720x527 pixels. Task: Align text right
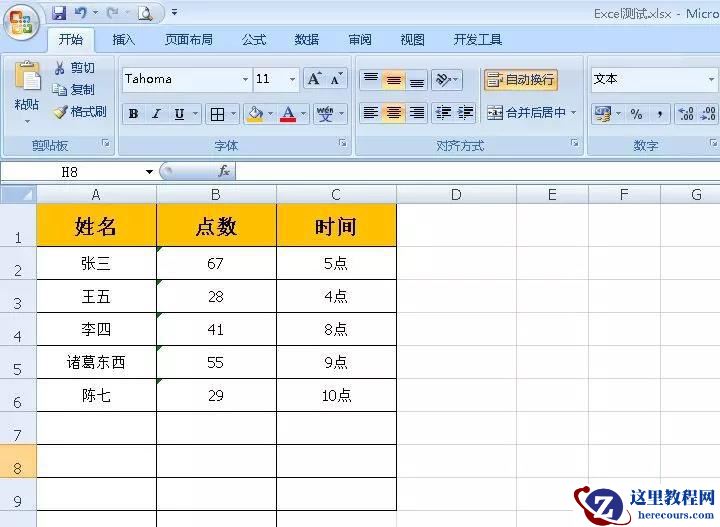tap(416, 113)
